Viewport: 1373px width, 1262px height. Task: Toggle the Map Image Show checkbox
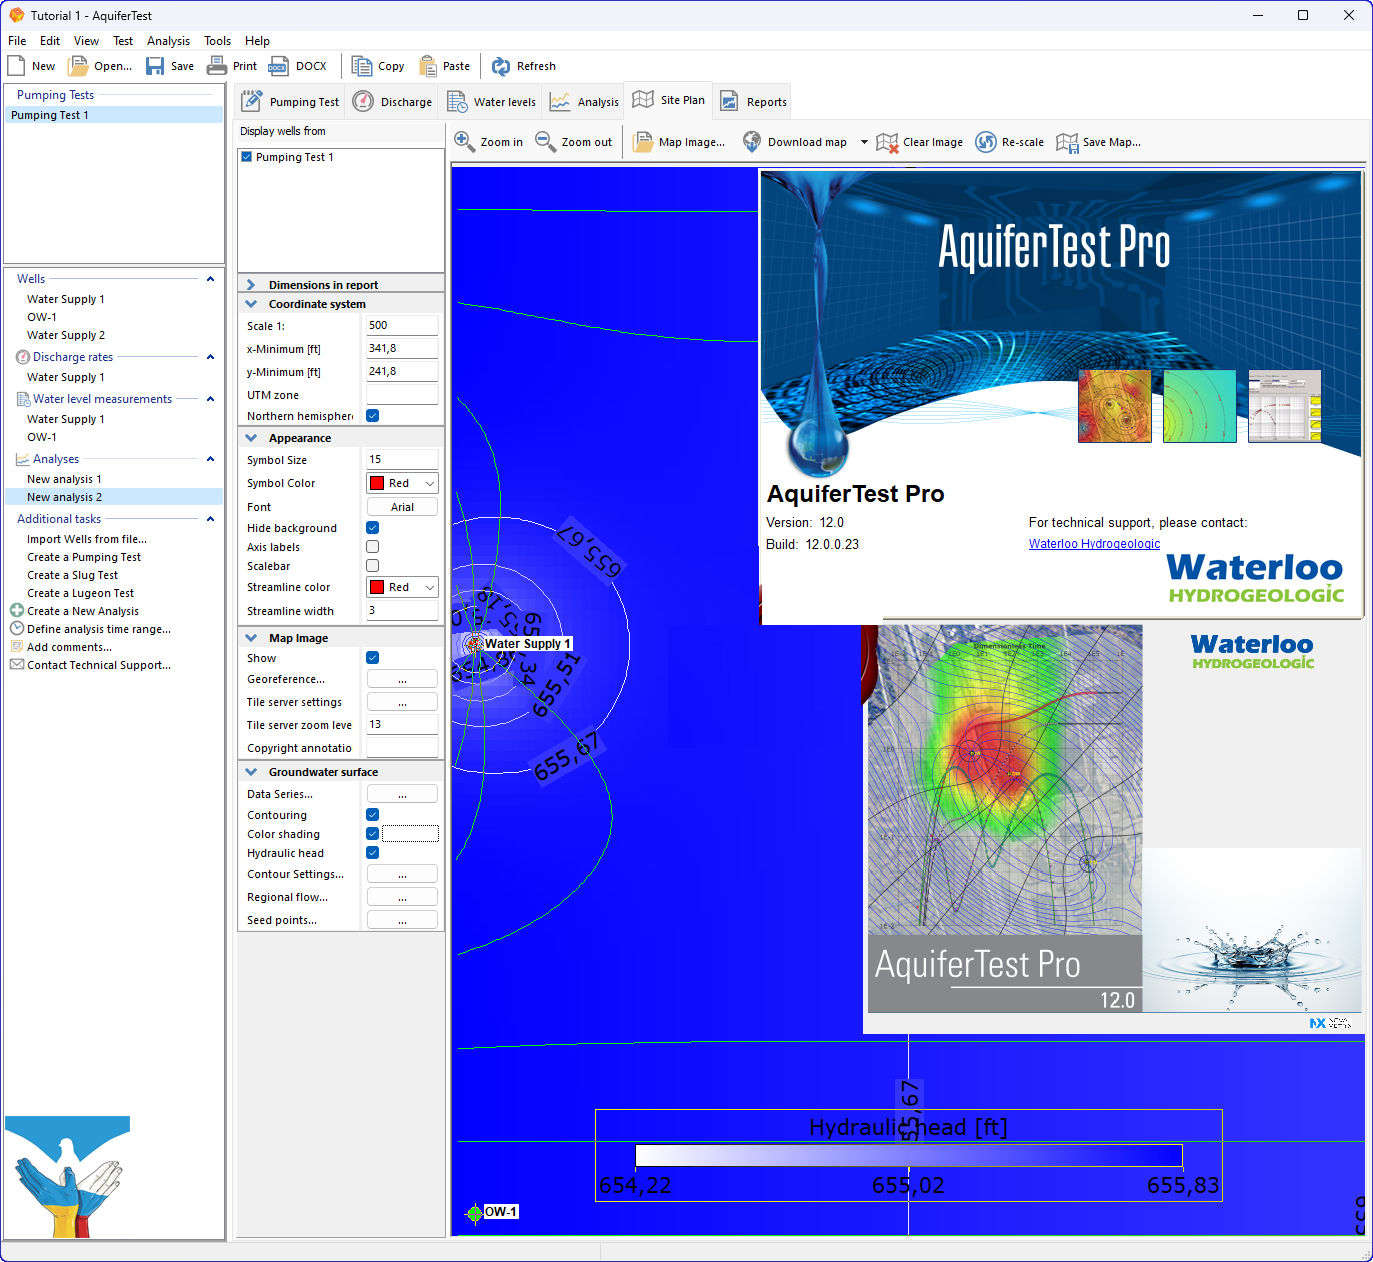click(372, 657)
